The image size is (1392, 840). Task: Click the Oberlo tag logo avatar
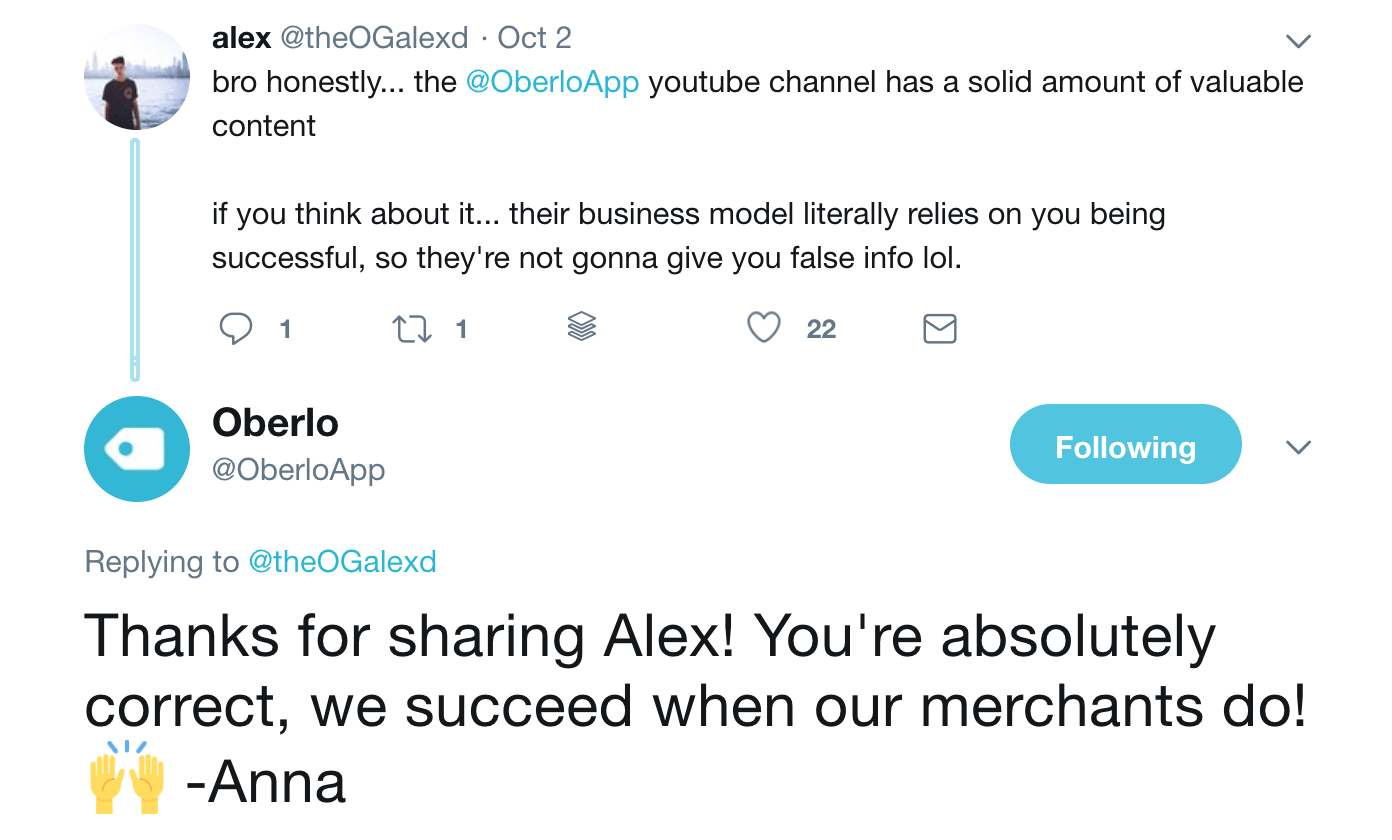click(137, 449)
